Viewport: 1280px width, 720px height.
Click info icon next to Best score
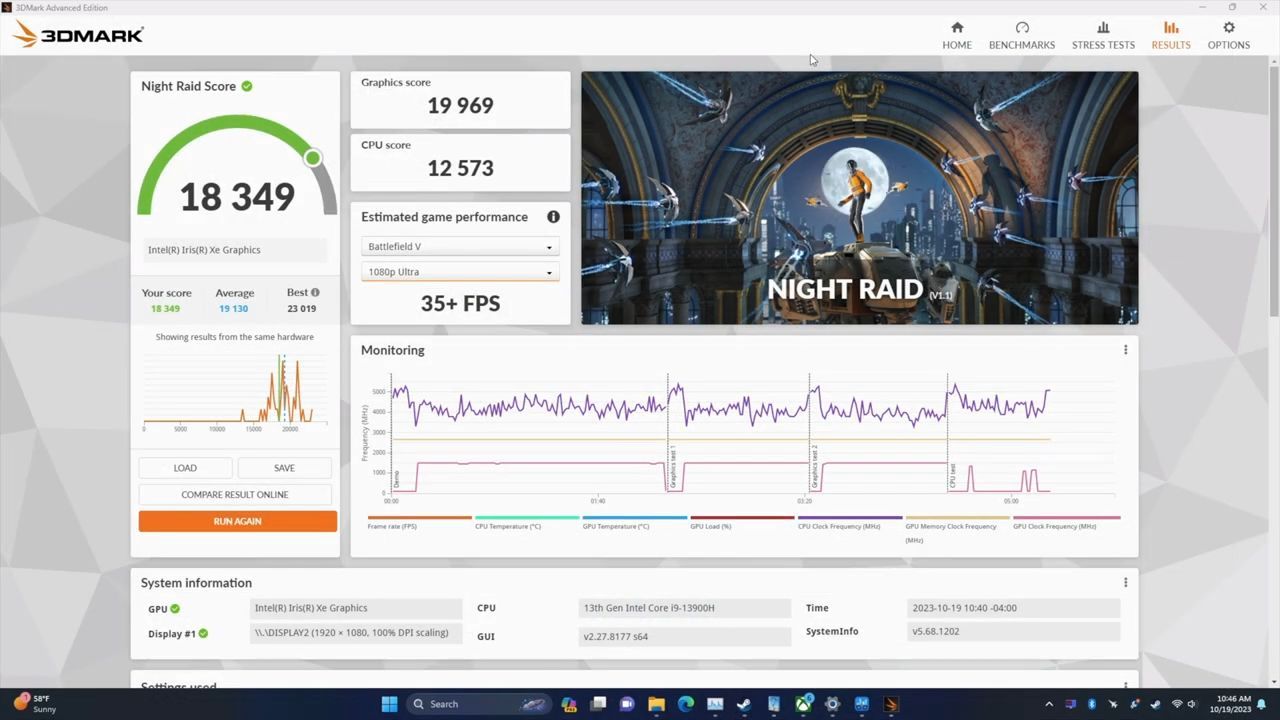click(x=315, y=293)
